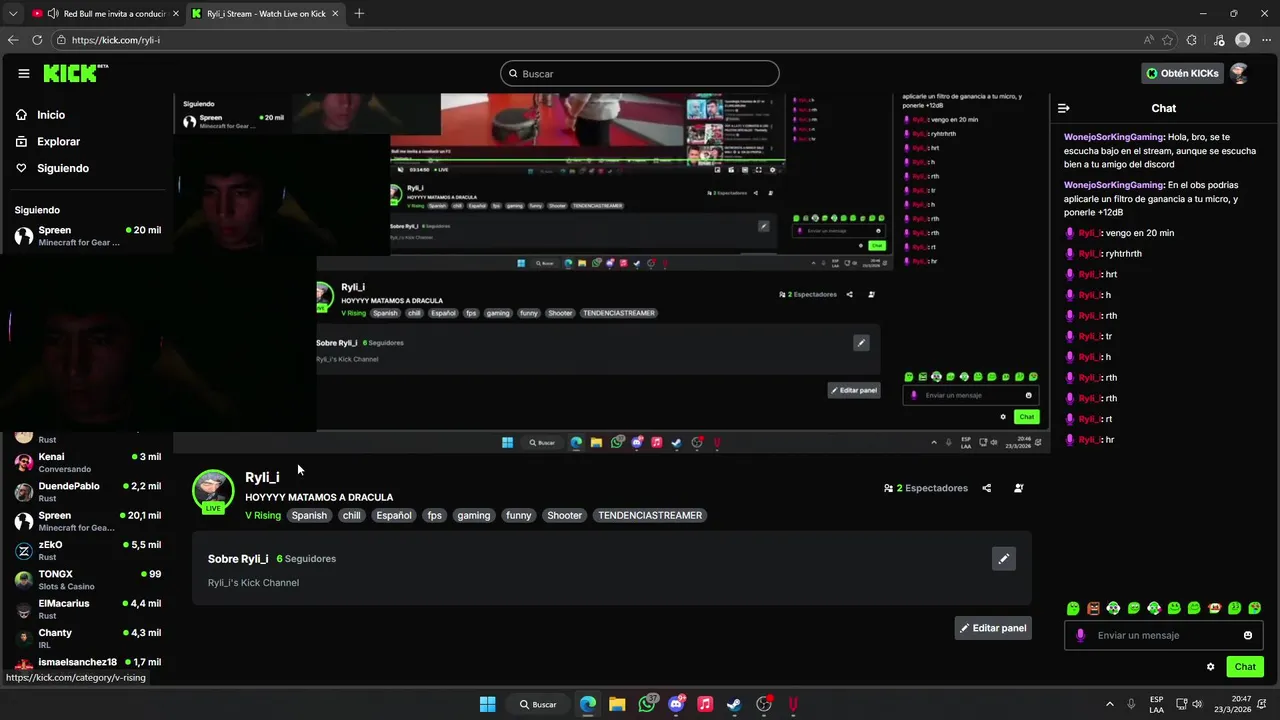
Task: Click the Ryli_i channel avatar with LIVE badge
Action: pyautogui.click(x=213, y=490)
